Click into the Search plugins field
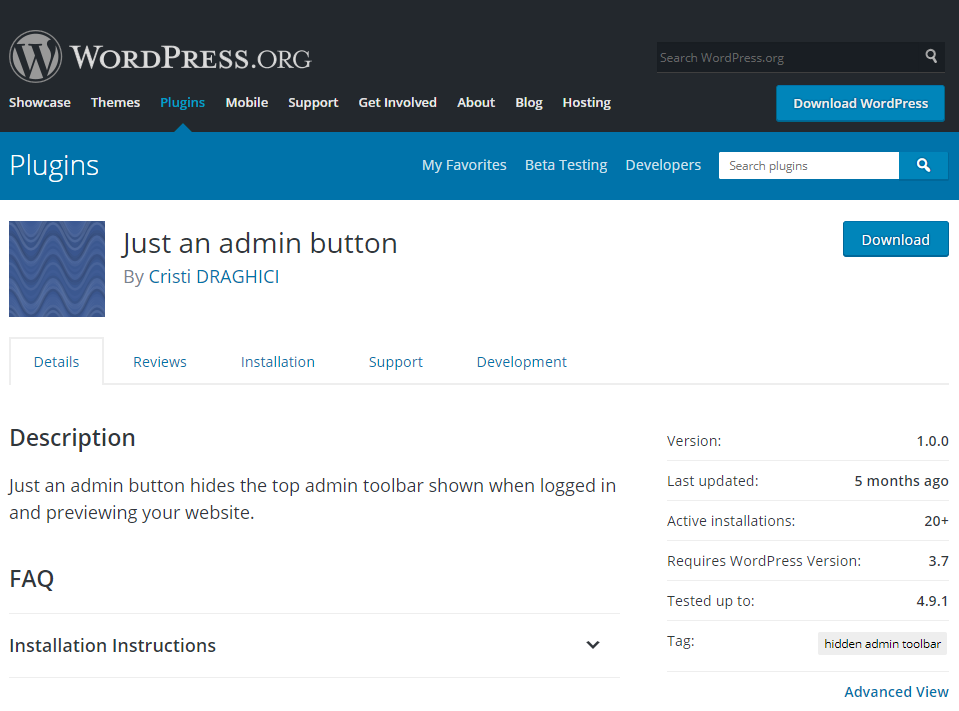 [809, 166]
